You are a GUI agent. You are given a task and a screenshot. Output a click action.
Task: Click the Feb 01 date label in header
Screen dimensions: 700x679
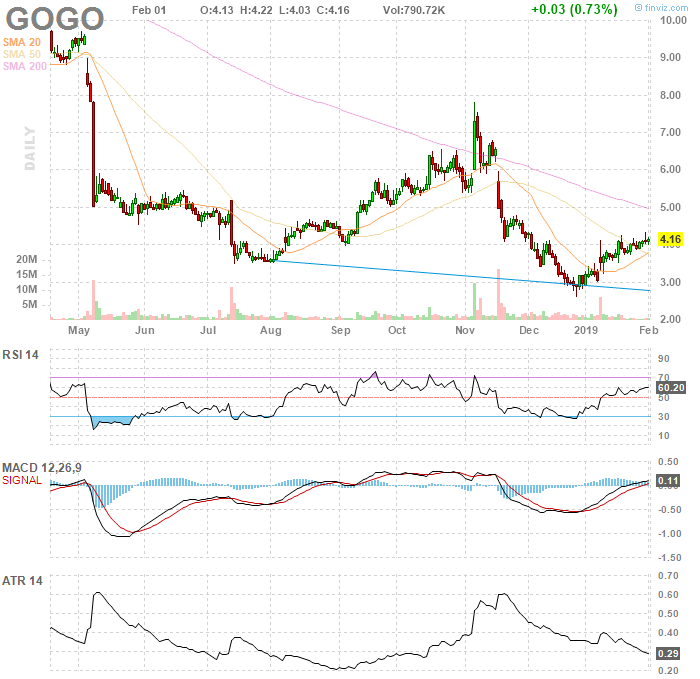click(x=148, y=9)
